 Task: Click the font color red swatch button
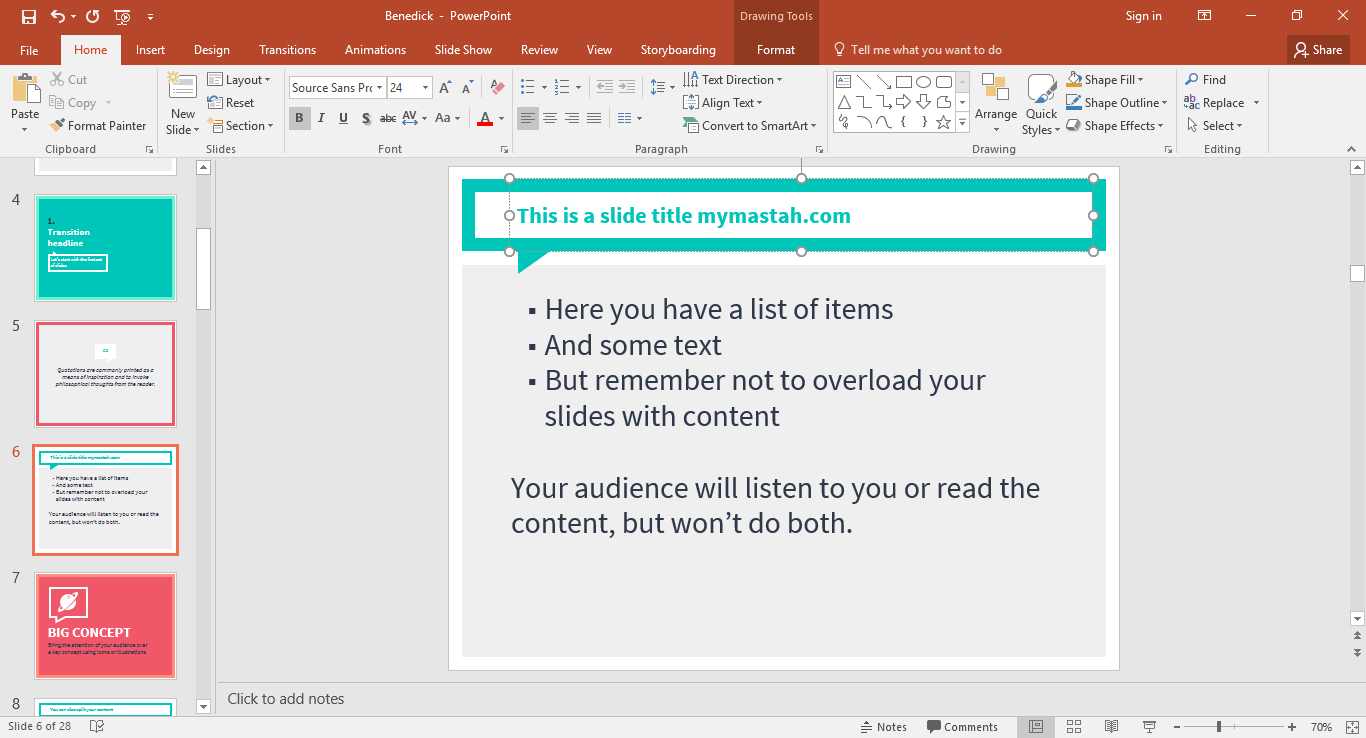[485, 118]
